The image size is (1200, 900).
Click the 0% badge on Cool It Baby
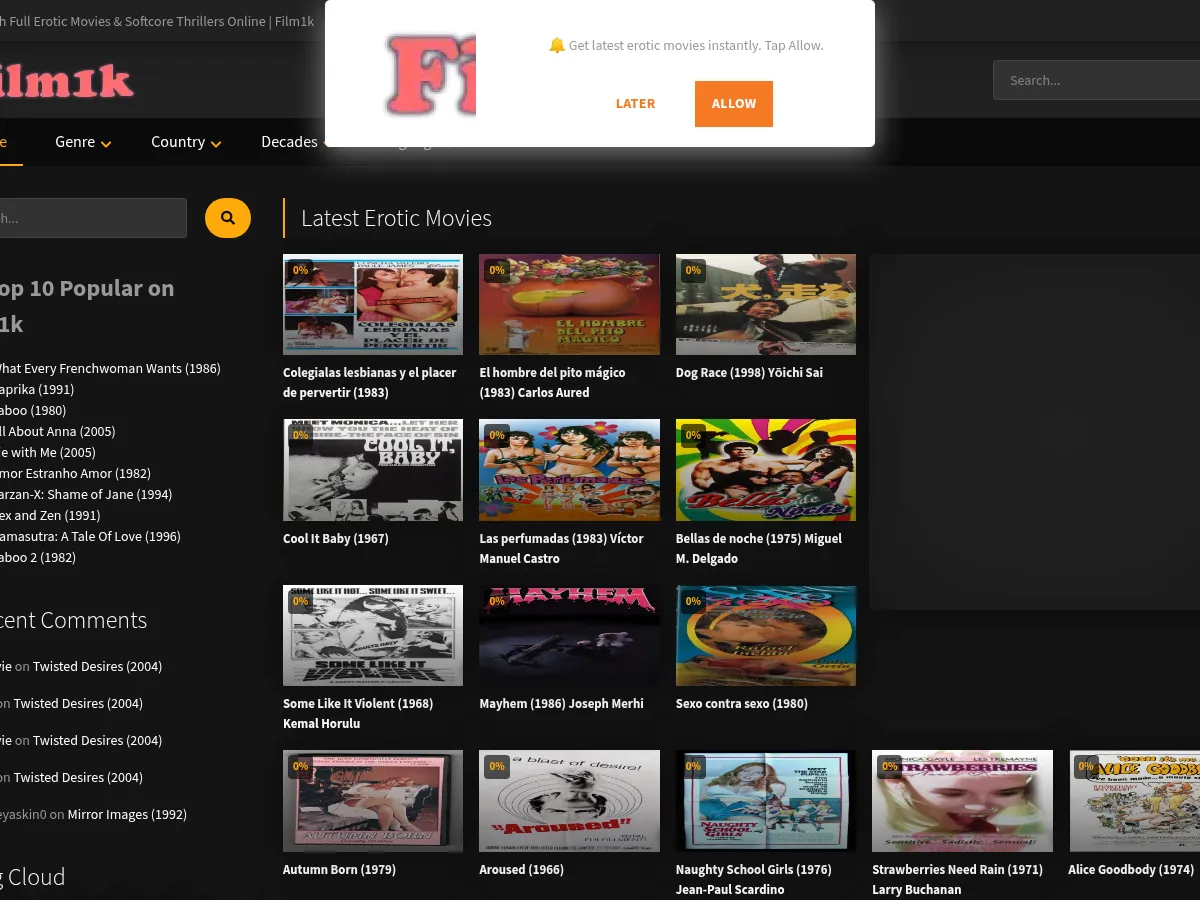click(300, 435)
